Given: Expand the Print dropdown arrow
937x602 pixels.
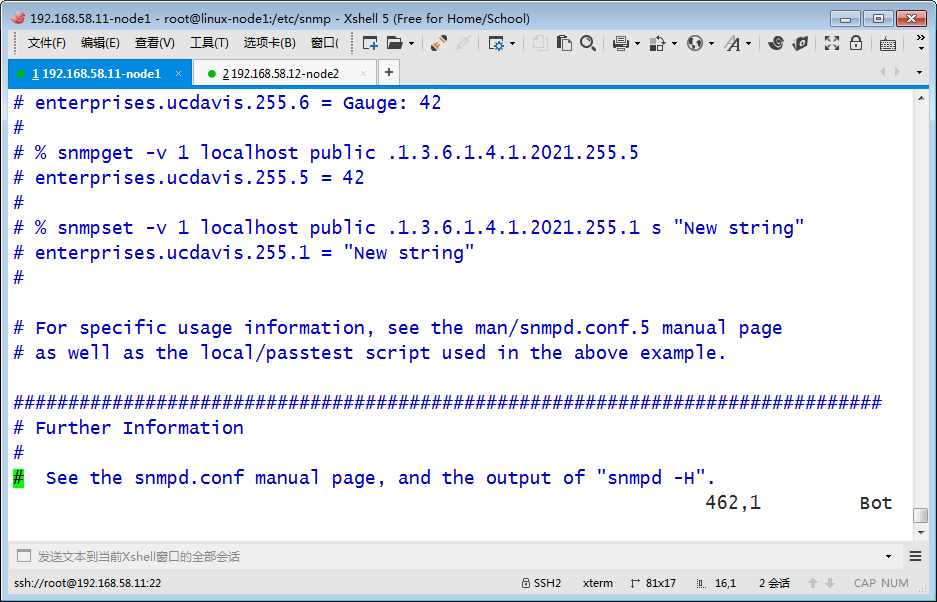Looking at the screenshot, I should coord(637,44).
